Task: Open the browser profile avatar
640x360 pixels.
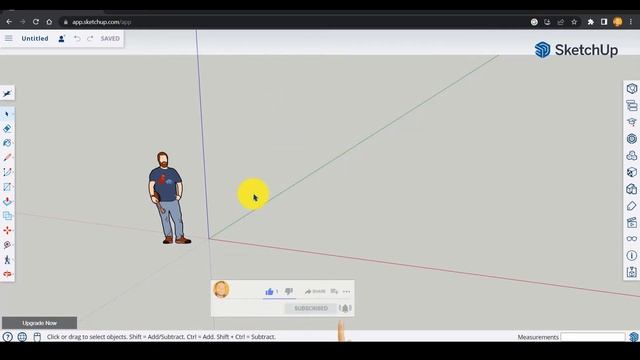Action: pos(618,22)
